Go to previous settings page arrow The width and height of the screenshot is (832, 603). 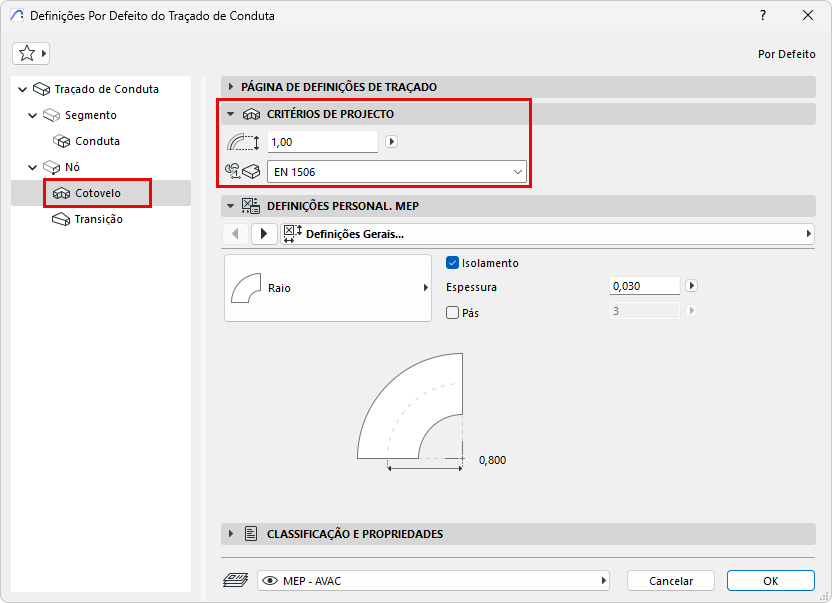click(x=236, y=234)
